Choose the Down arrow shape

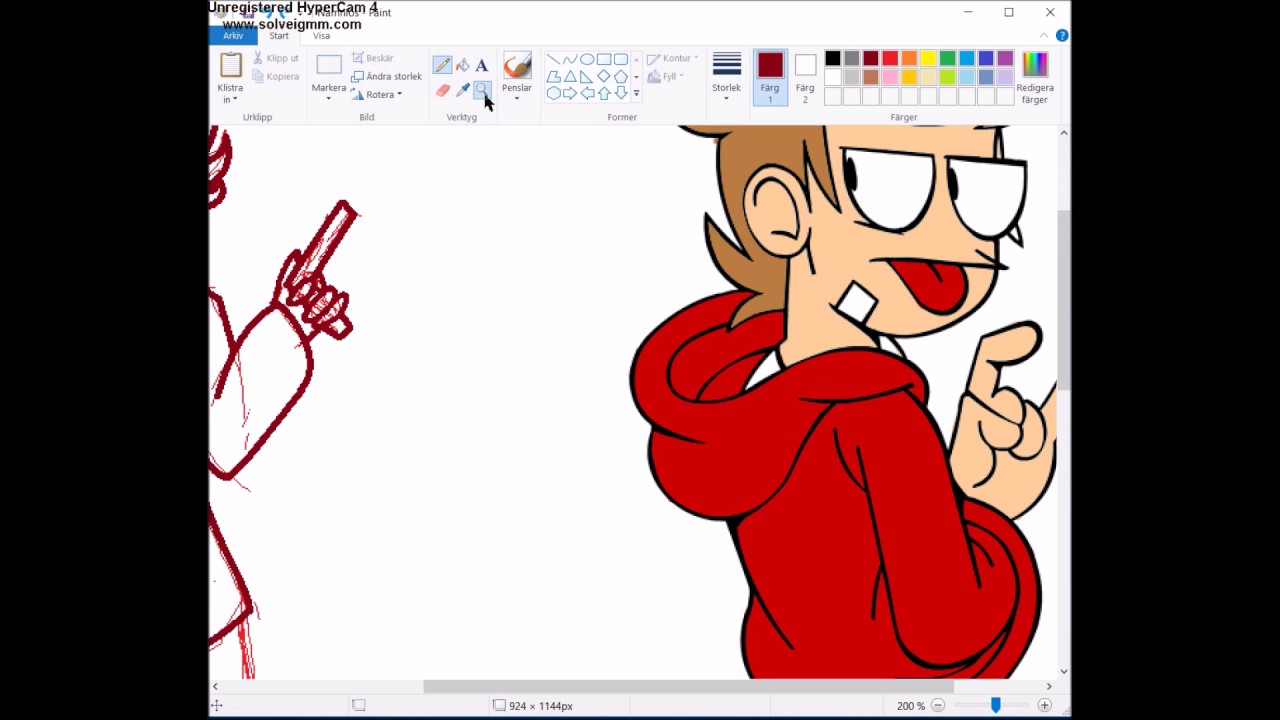click(x=621, y=93)
